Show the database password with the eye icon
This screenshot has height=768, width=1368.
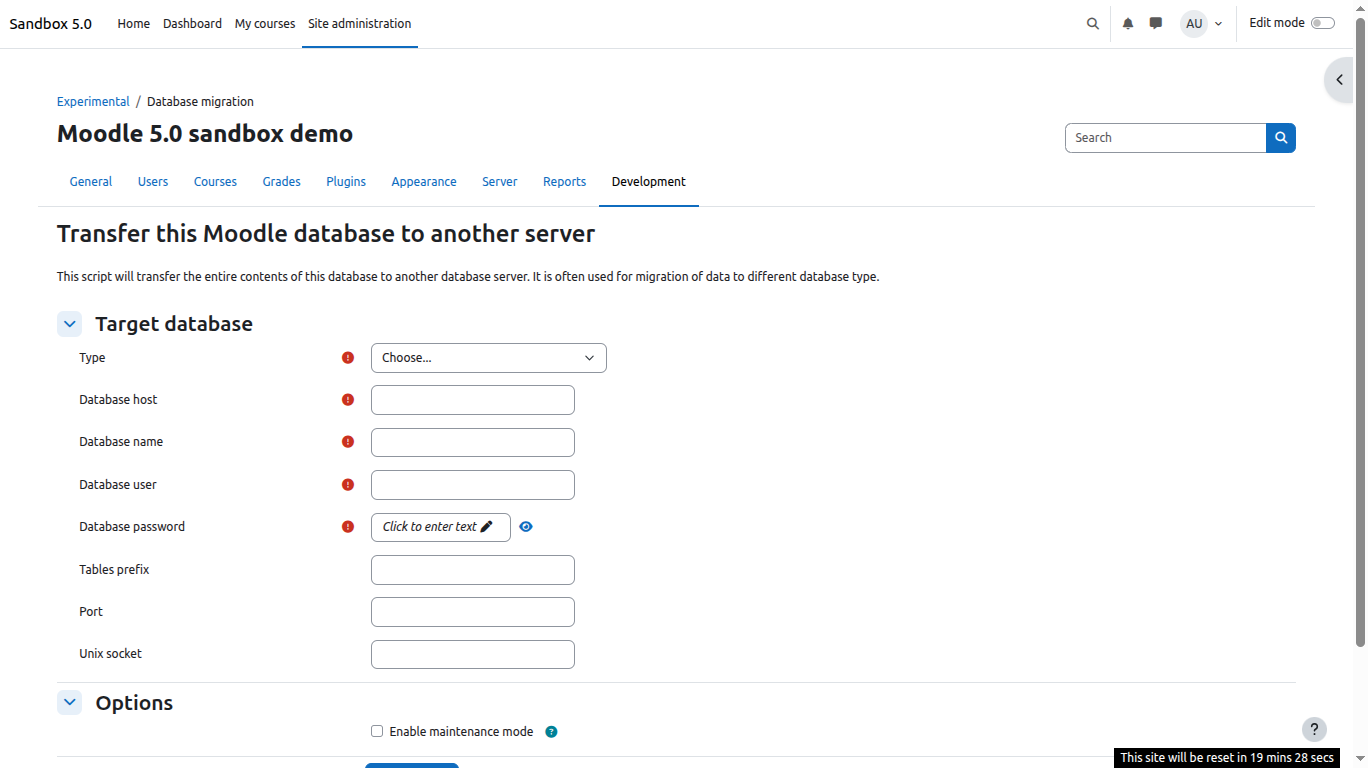pos(526,526)
